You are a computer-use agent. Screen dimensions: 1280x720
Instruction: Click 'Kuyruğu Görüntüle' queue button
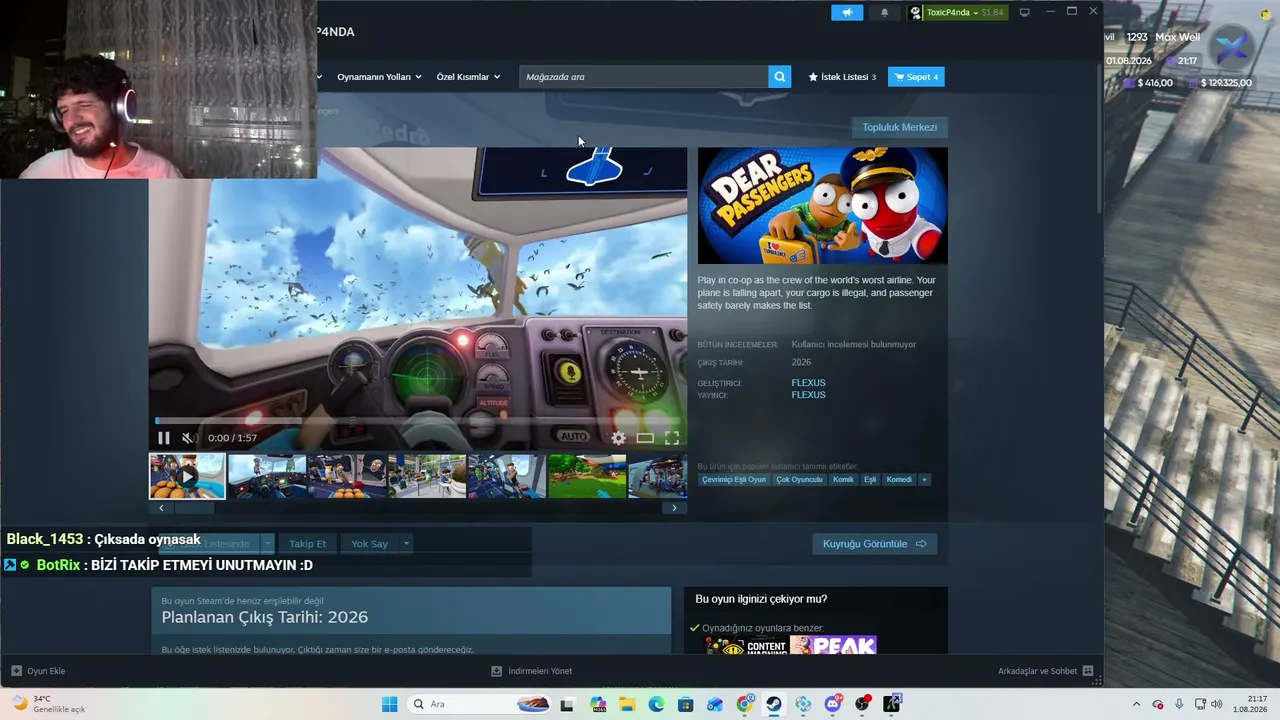(875, 544)
